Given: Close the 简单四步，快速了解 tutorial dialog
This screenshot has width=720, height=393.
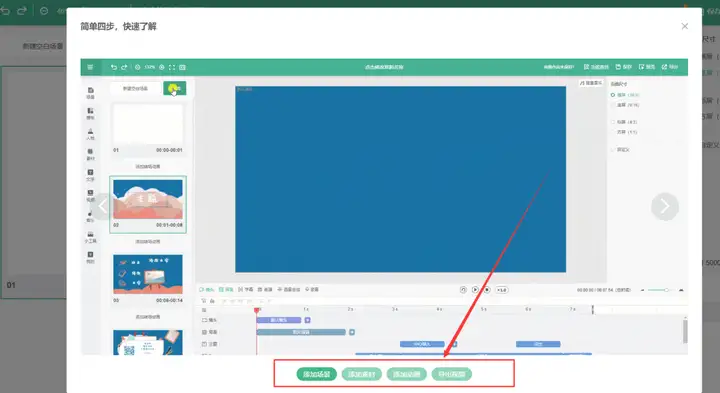Looking at the screenshot, I should click(x=684, y=26).
